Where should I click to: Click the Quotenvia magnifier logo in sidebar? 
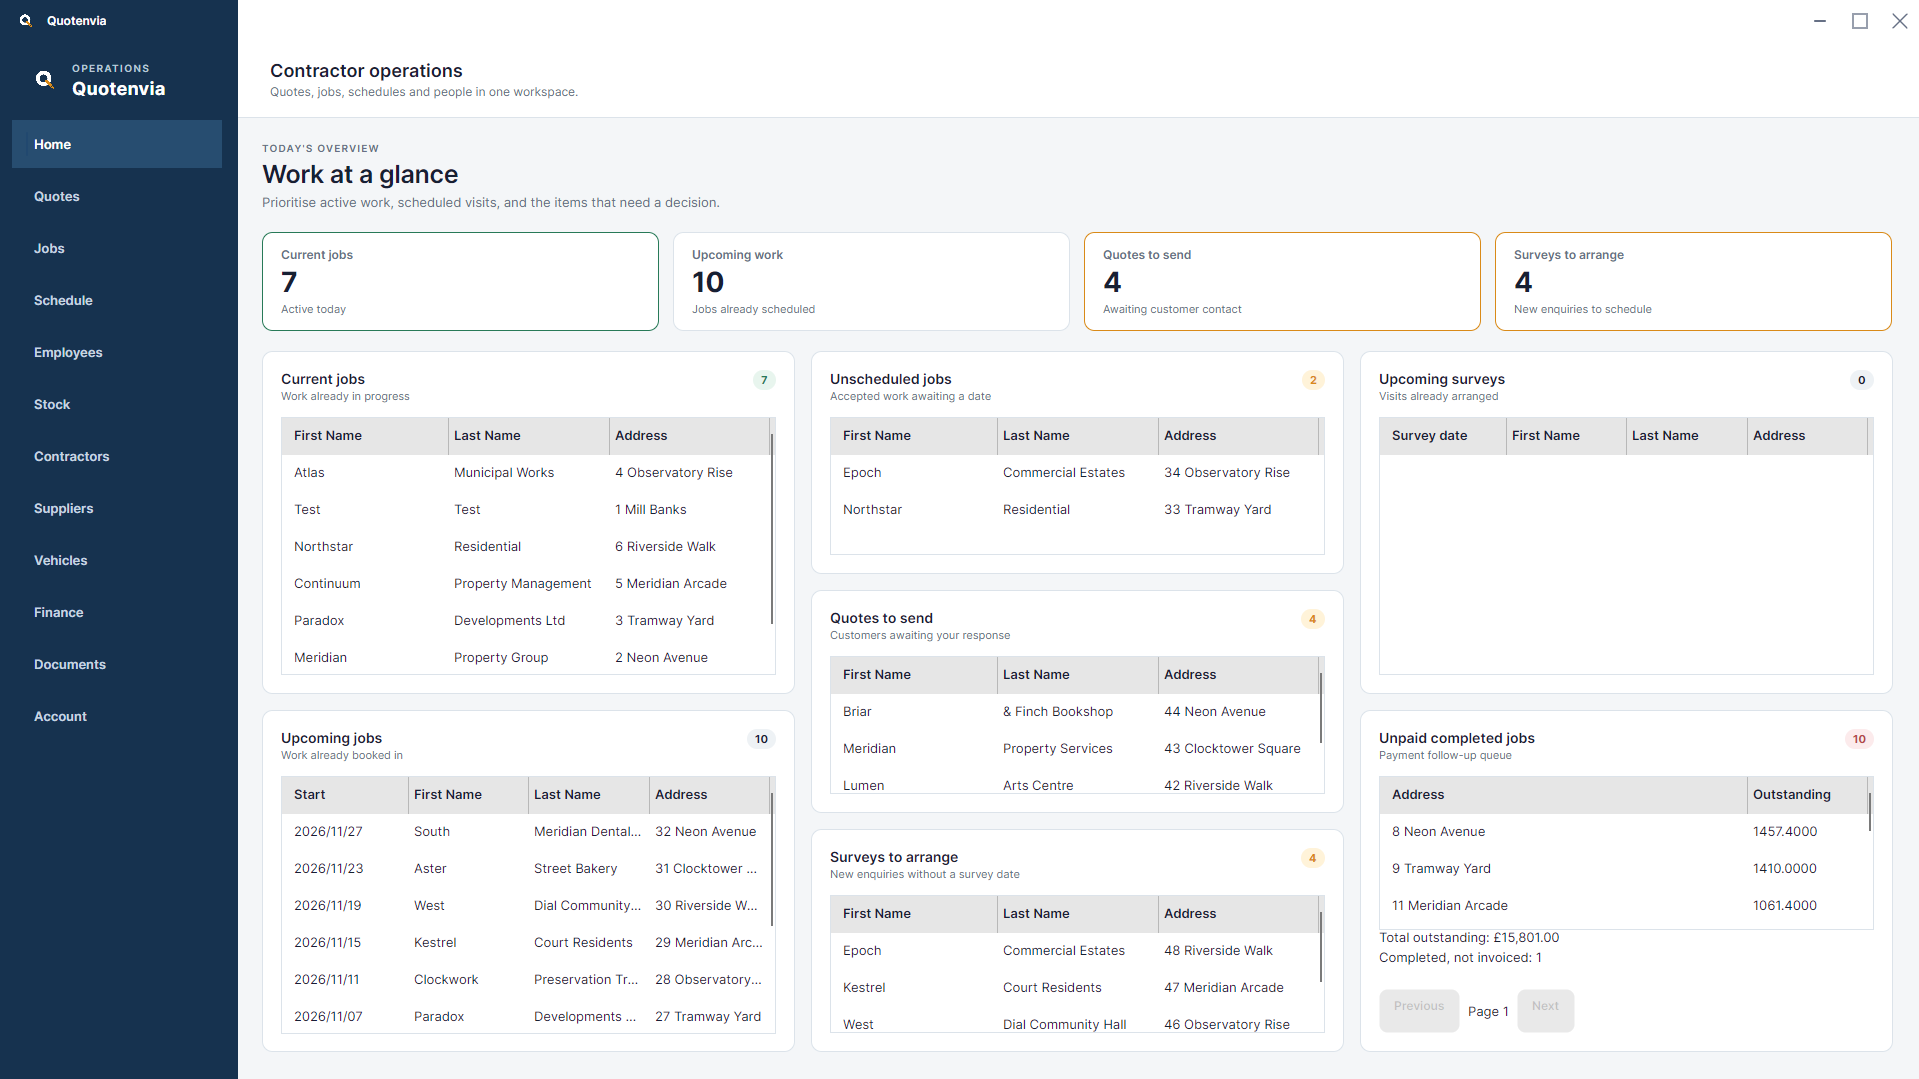pyautogui.click(x=45, y=79)
